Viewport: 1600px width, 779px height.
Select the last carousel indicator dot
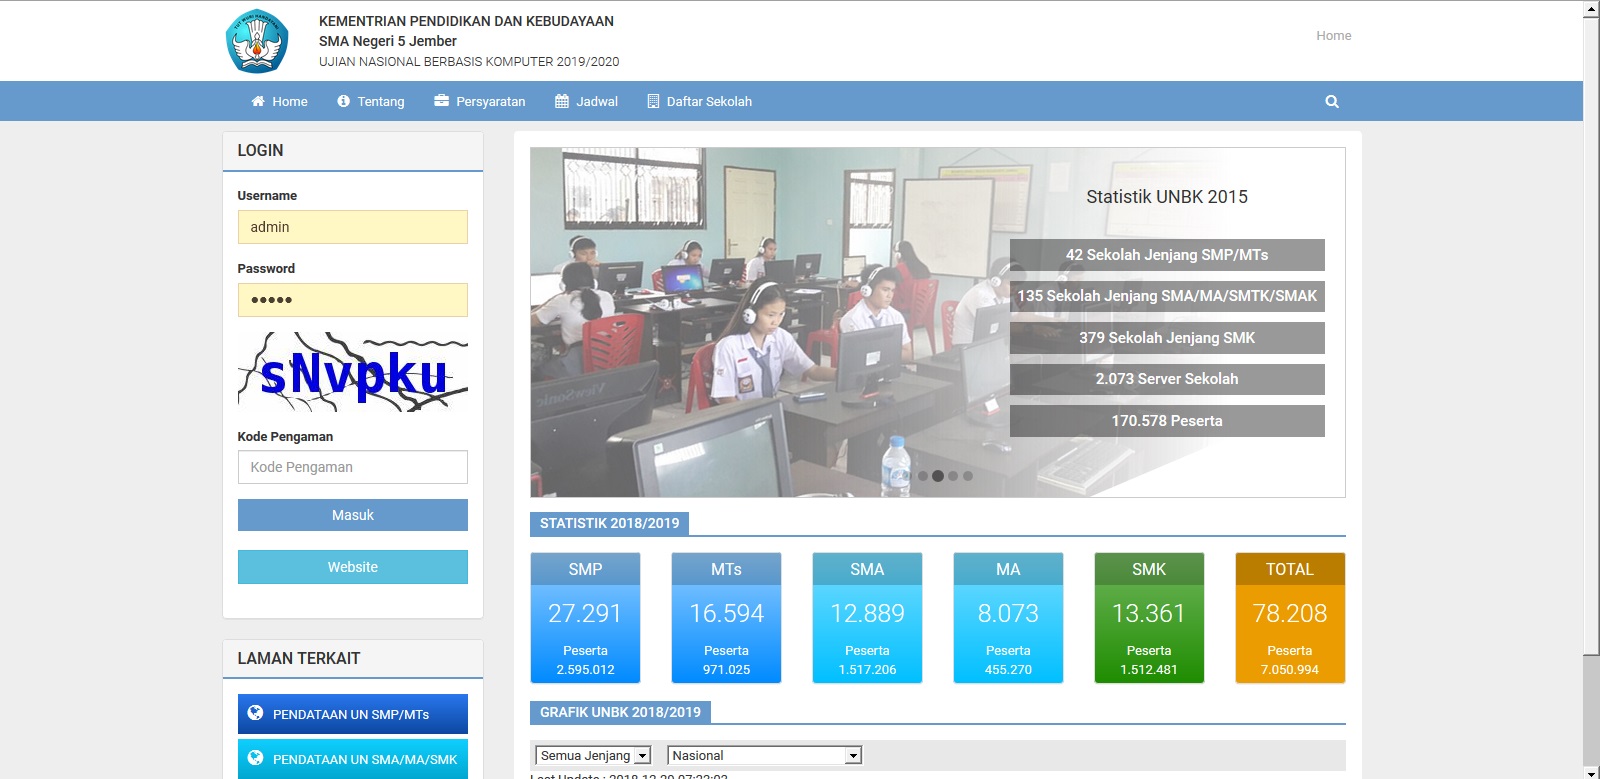pos(967,476)
